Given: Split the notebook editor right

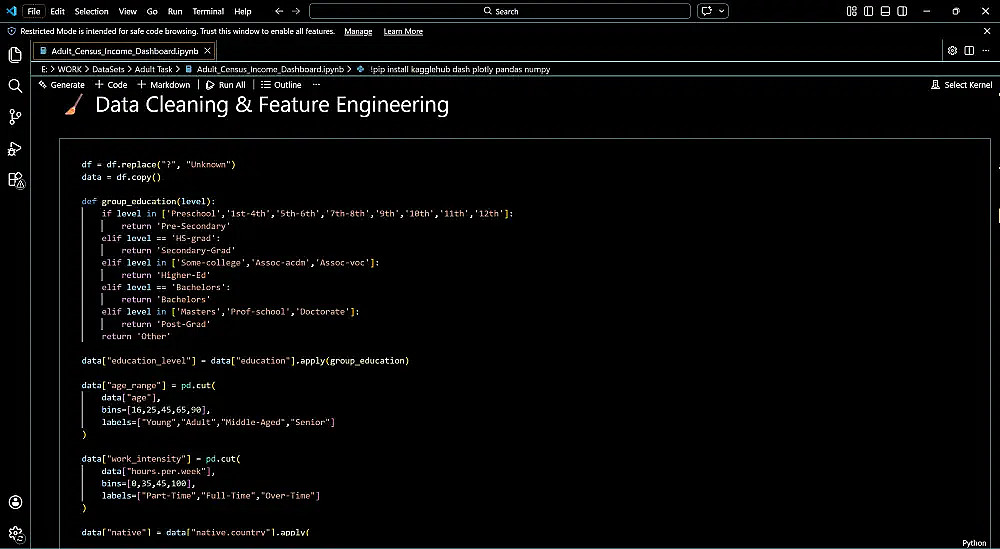Looking at the screenshot, I should click(969, 50).
